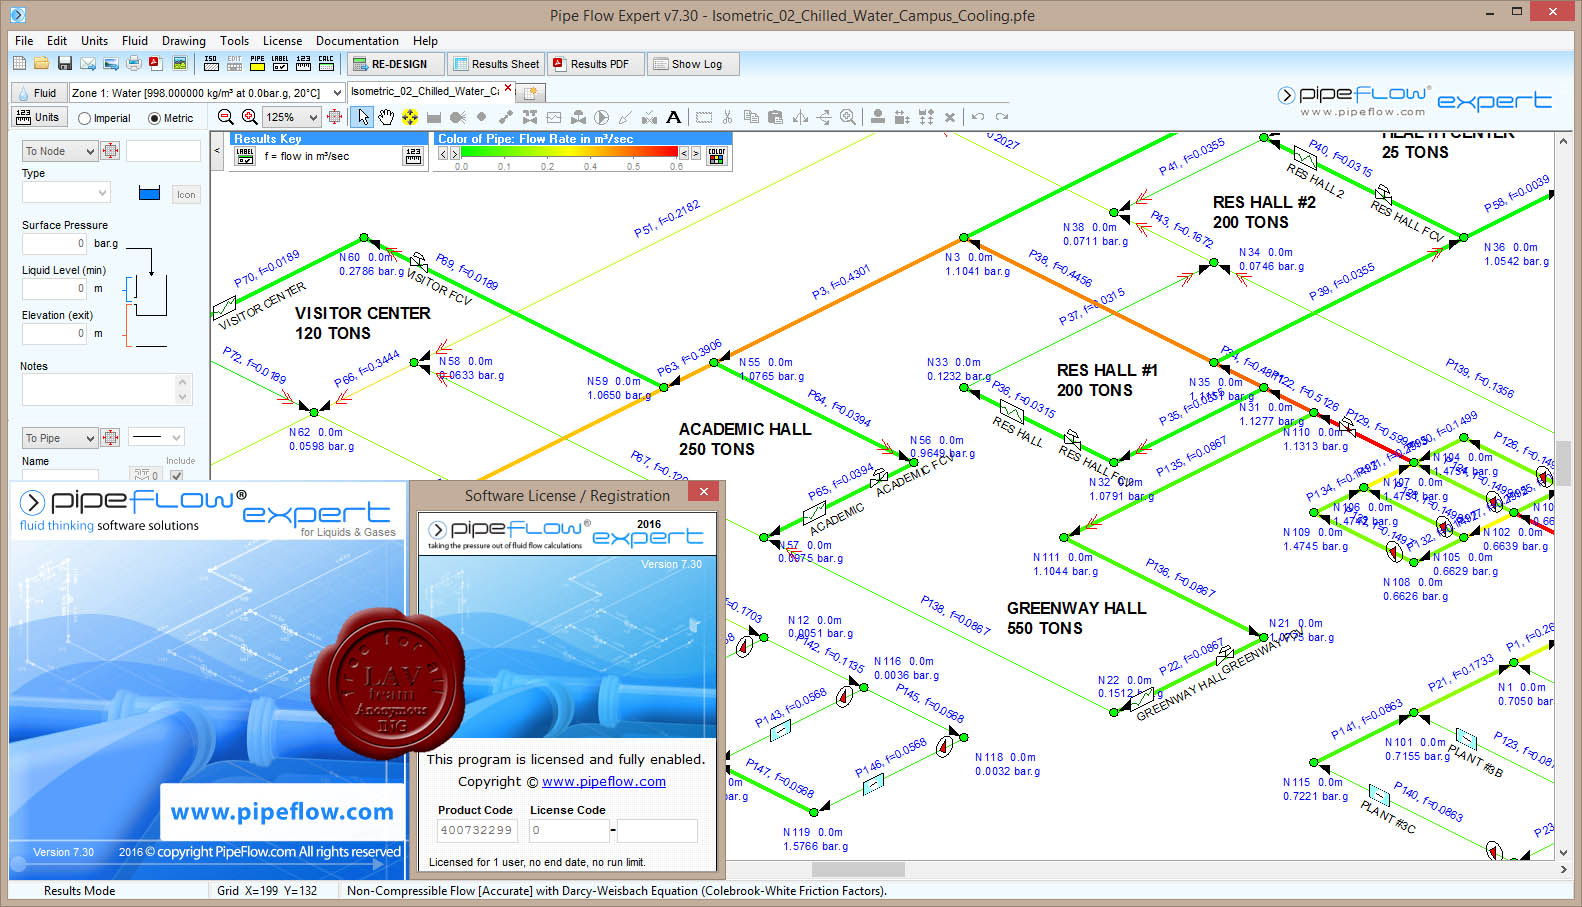The width and height of the screenshot is (1582, 907).
Task: Save the system using the floppy disk icon
Action: pyautogui.click(x=64, y=64)
